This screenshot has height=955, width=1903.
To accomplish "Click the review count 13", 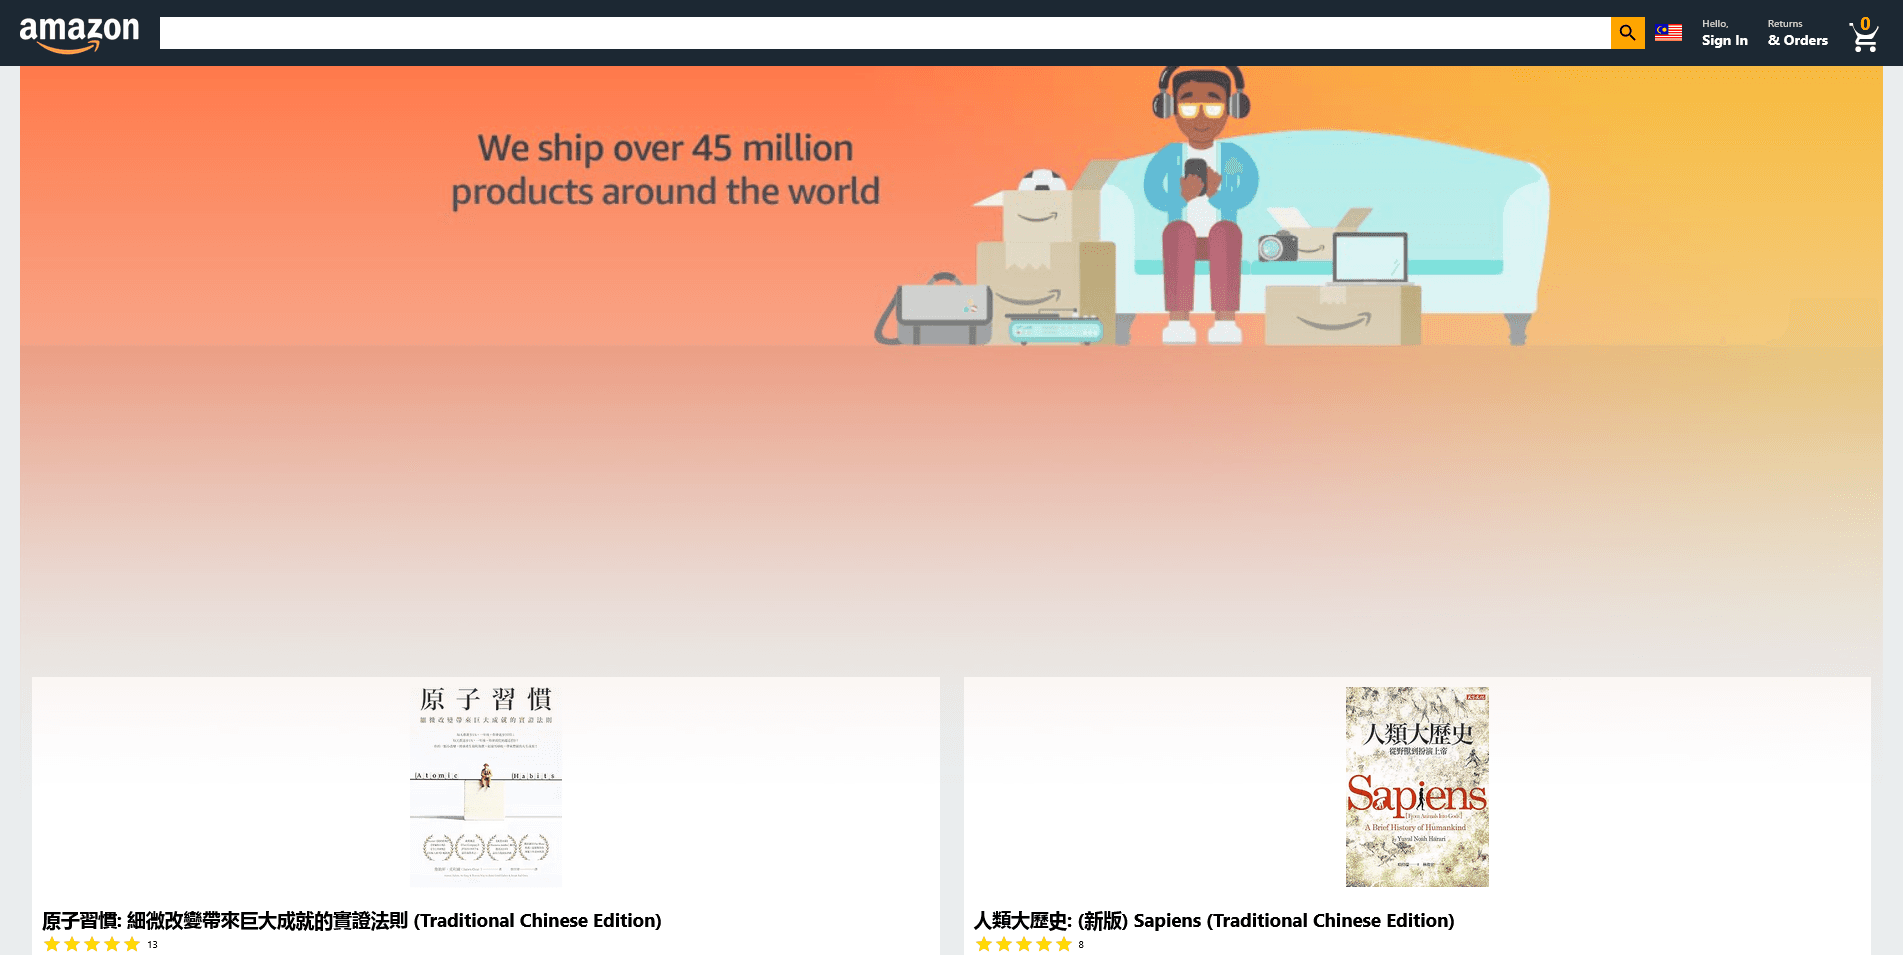I will click(x=152, y=944).
